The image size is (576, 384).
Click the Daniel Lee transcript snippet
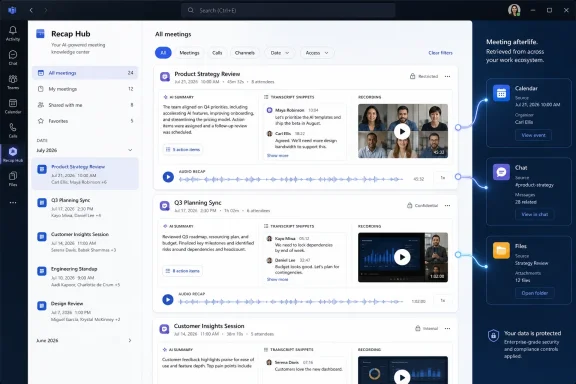pyautogui.click(x=305, y=266)
